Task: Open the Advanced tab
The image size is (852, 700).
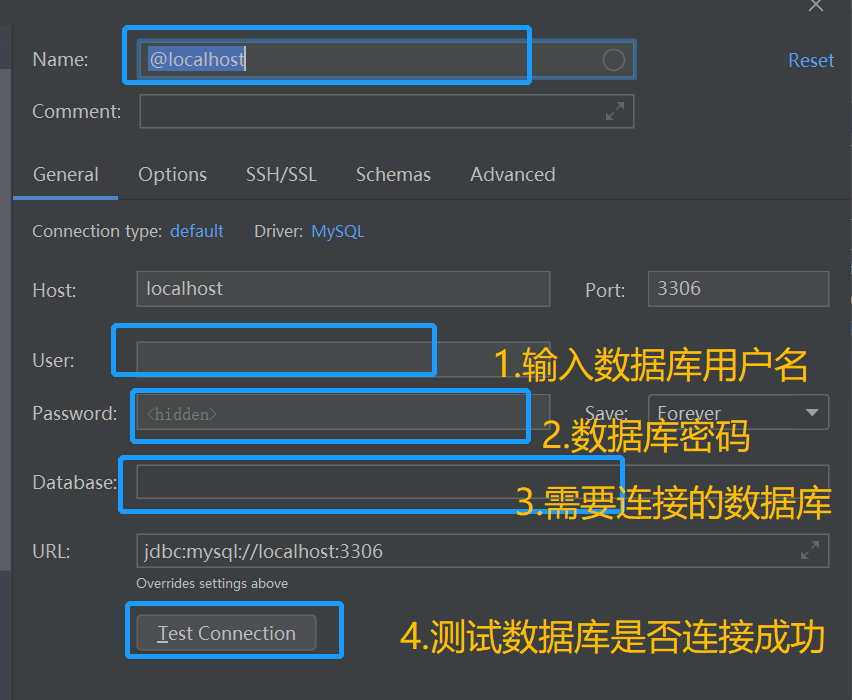Action: coord(512,174)
